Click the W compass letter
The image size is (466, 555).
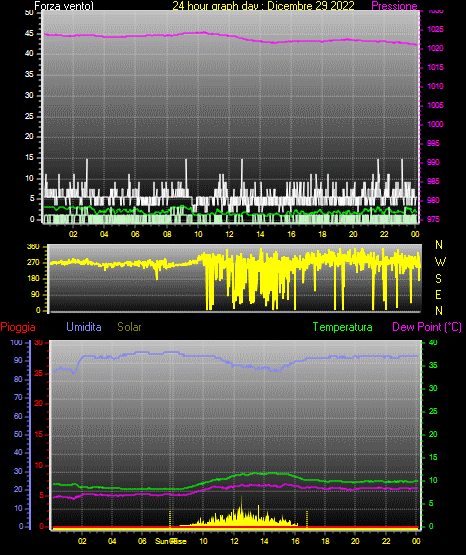click(440, 262)
